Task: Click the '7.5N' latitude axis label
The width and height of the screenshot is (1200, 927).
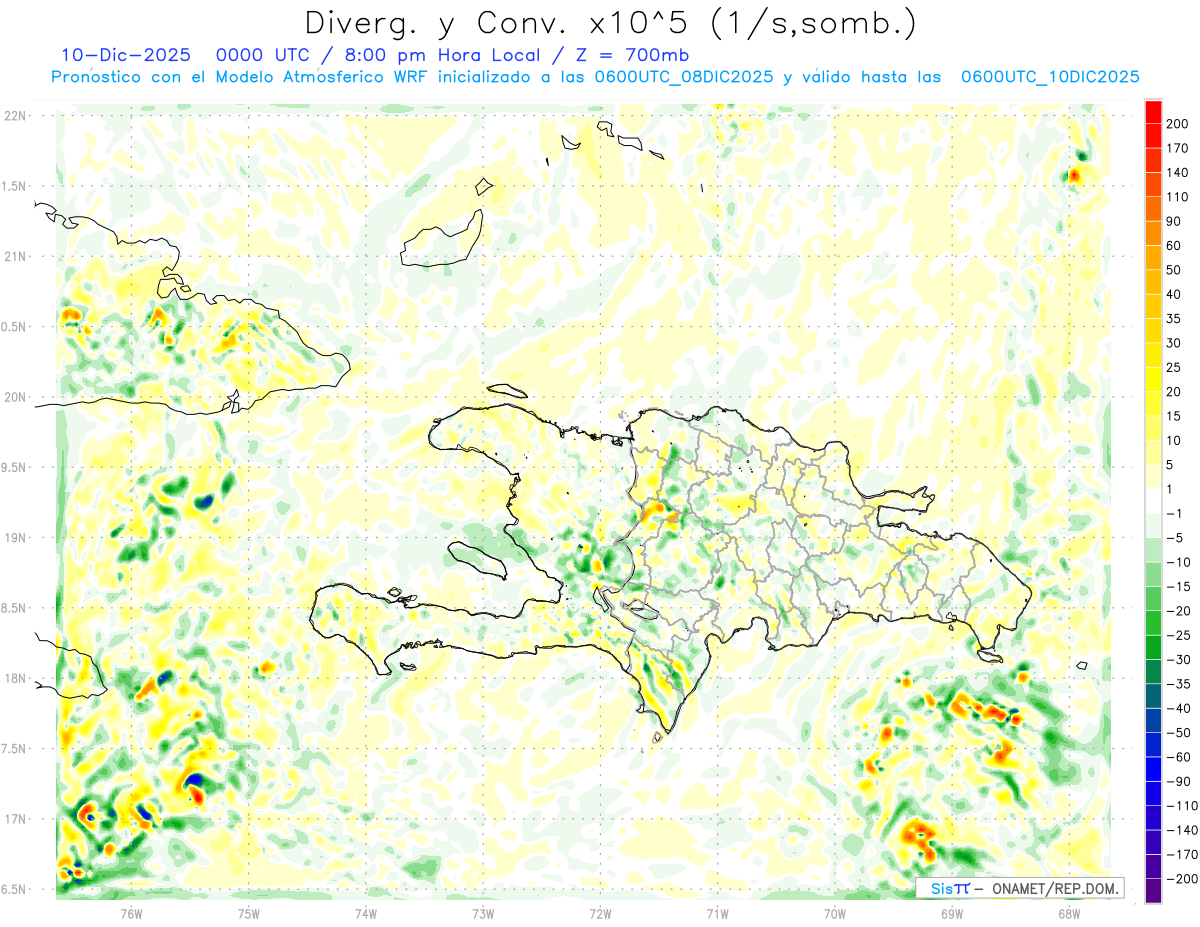Action: (14, 749)
